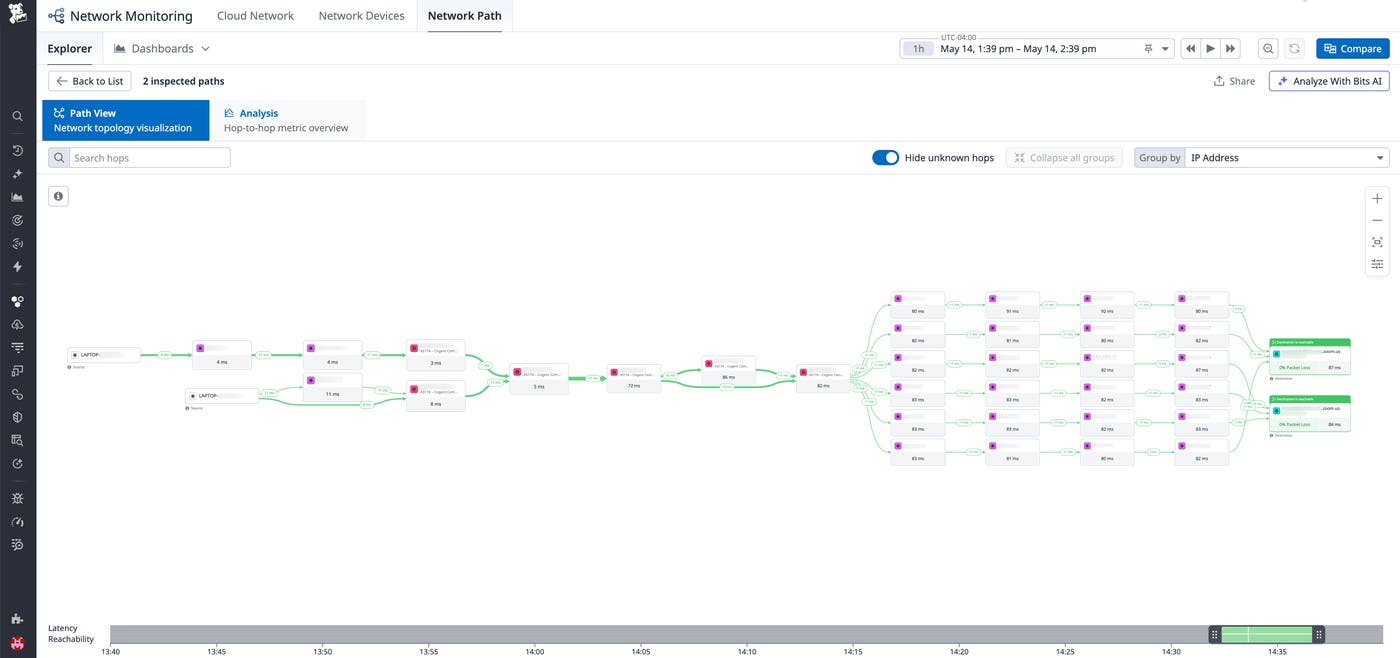This screenshot has width=1400, height=658.
Task: Click the refresh icon beside Compare
Action: click(x=1294, y=48)
